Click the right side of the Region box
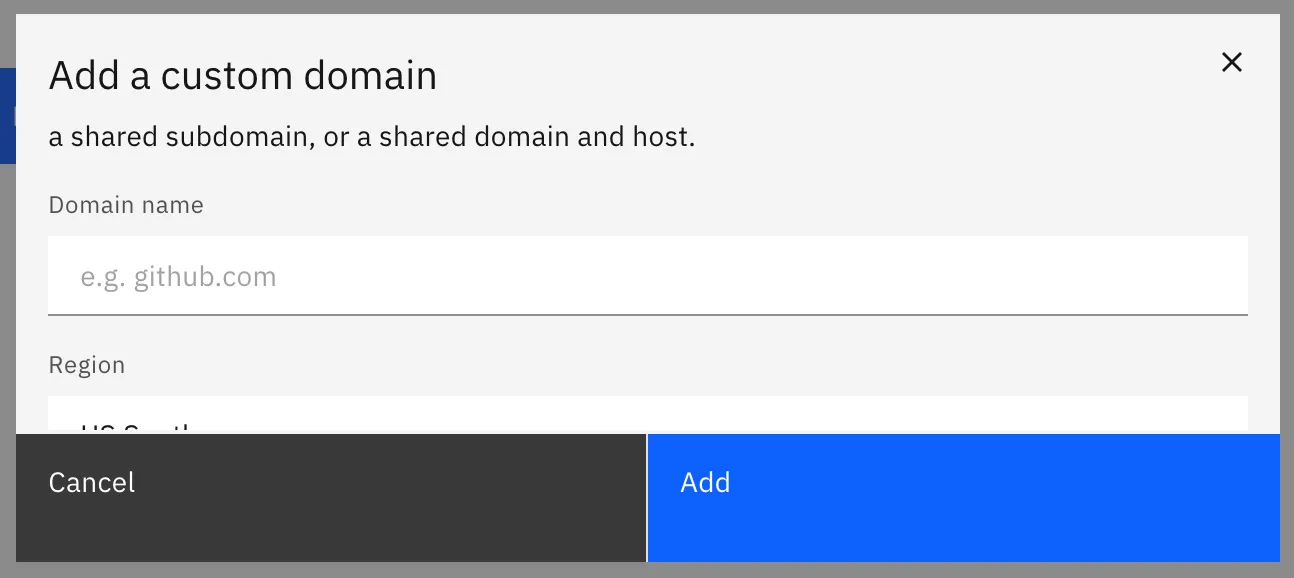The width and height of the screenshot is (1294, 578). click(x=1200, y=416)
